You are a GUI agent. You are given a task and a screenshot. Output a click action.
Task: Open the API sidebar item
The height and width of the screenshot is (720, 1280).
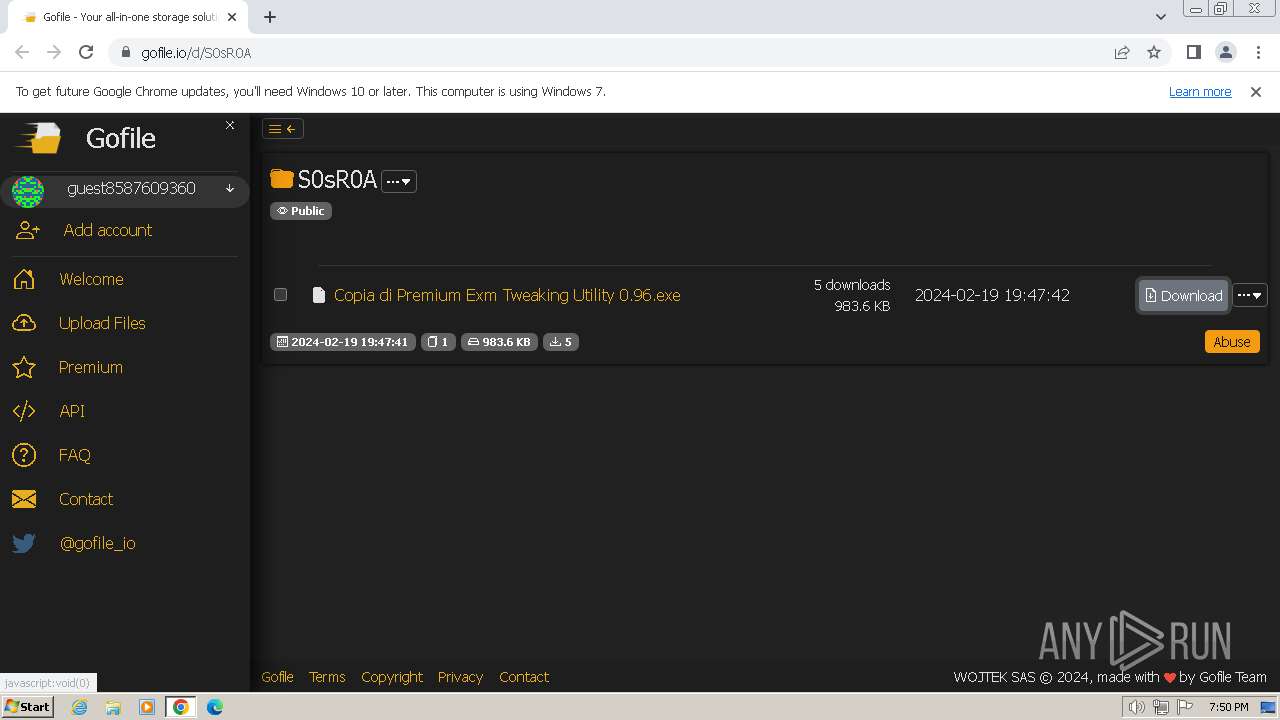point(72,411)
